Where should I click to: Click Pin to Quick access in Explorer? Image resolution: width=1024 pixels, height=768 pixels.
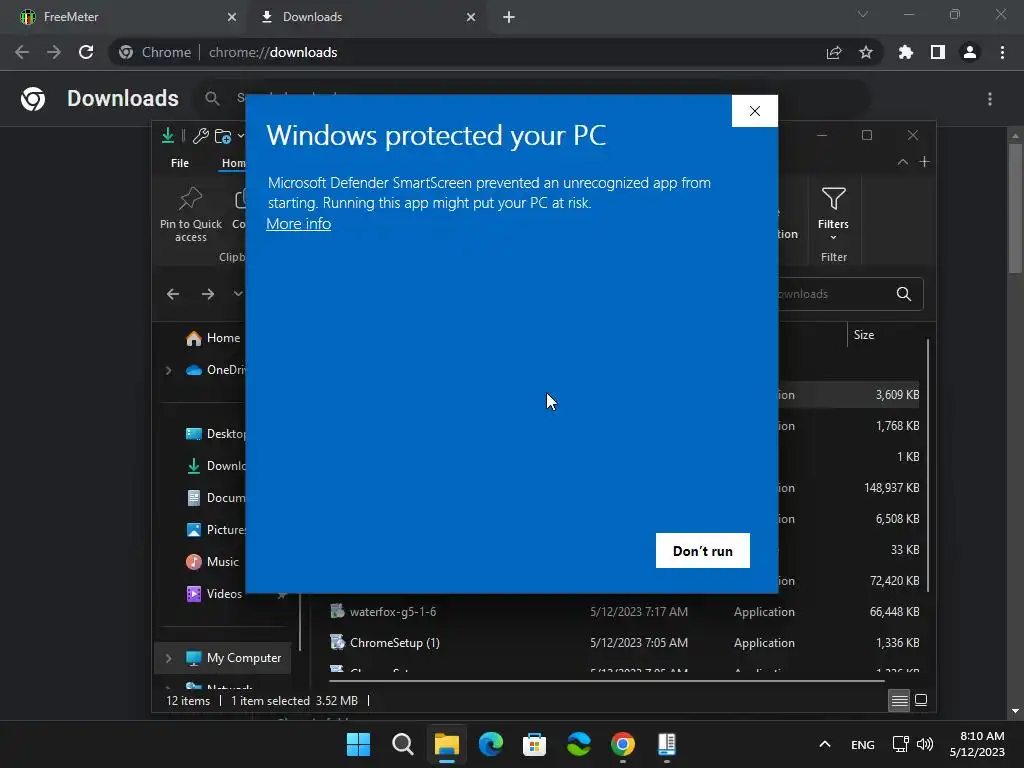click(191, 214)
